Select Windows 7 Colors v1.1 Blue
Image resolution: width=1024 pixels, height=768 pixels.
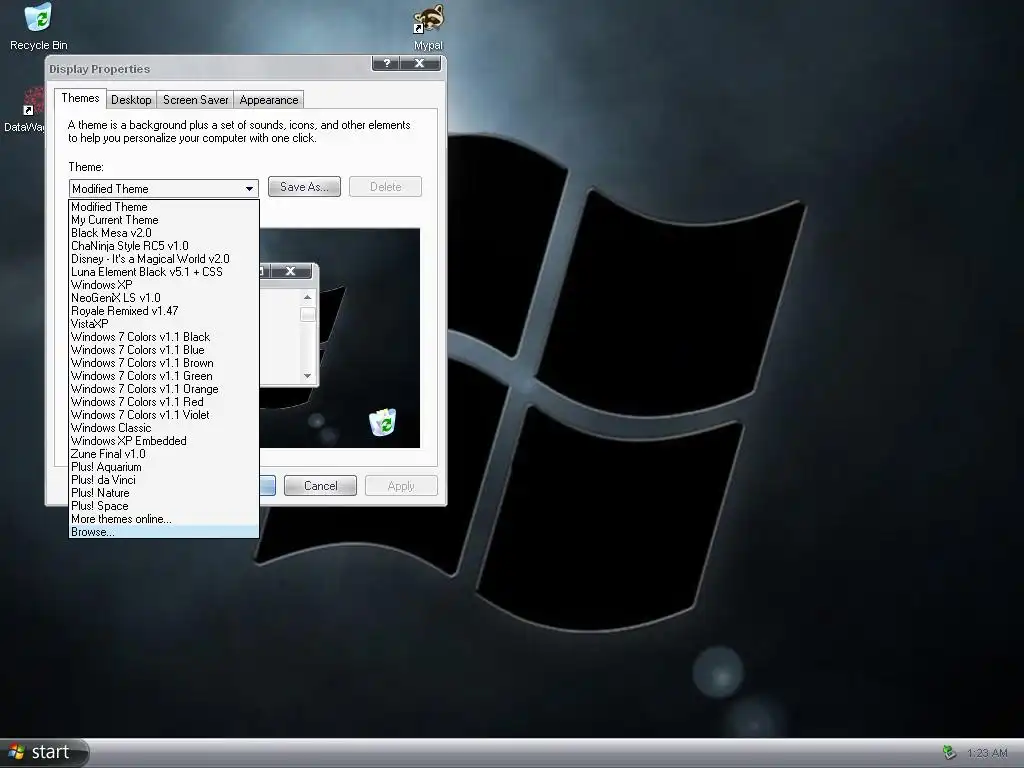(x=164, y=350)
